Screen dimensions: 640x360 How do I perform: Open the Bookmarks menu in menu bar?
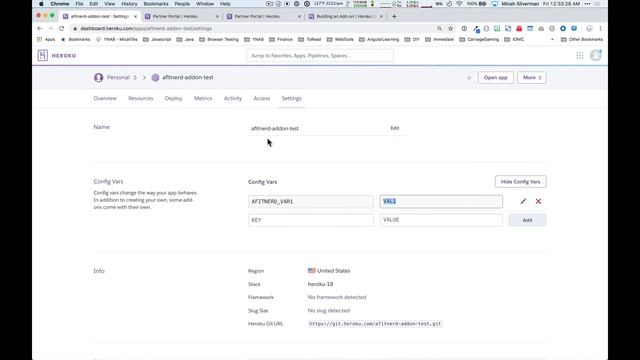tap(156, 4)
